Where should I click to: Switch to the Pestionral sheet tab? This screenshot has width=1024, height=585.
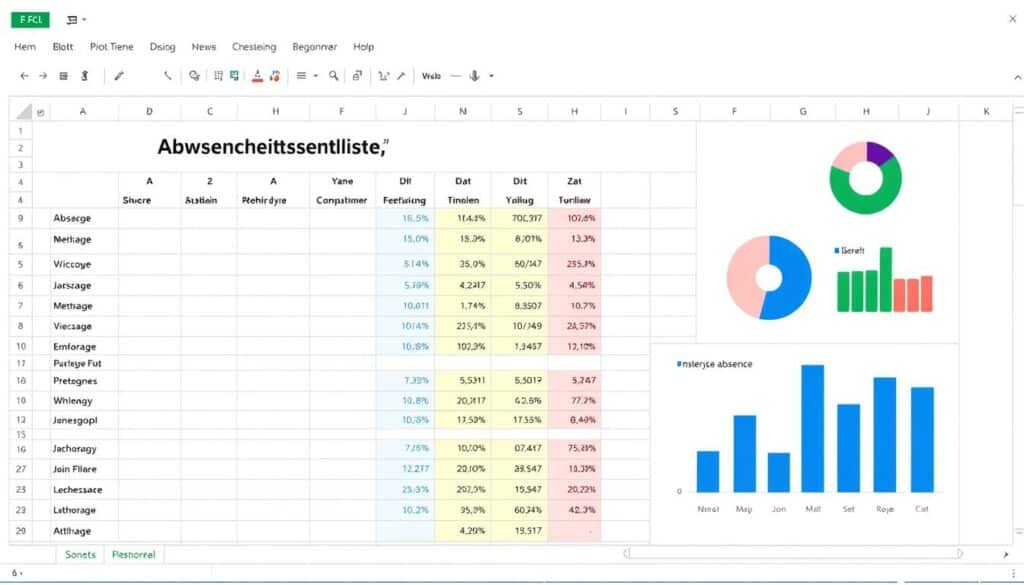133,553
